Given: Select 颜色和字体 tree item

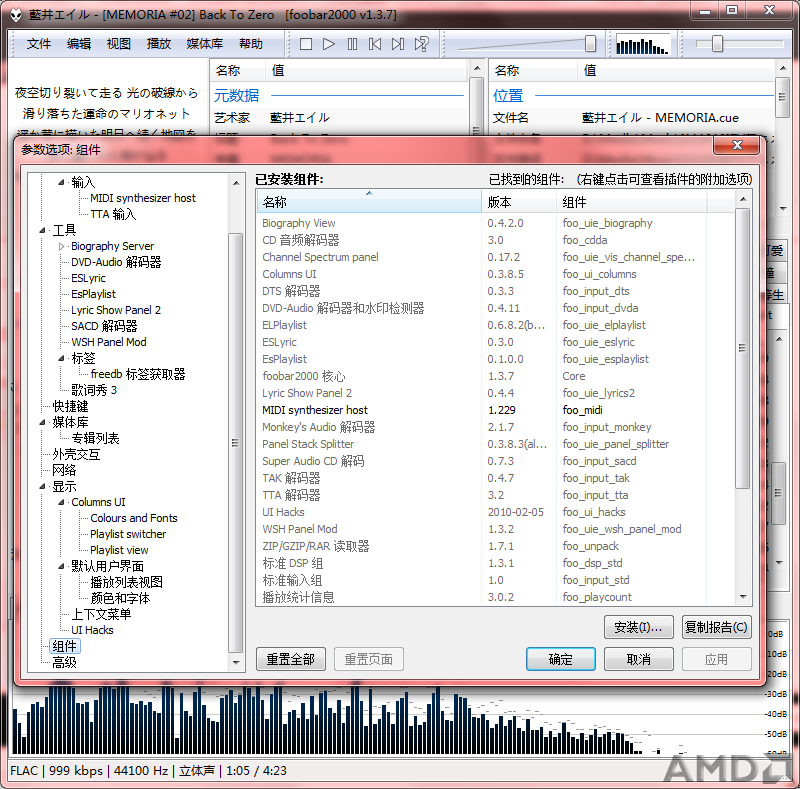Looking at the screenshot, I should click(x=120, y=598).
